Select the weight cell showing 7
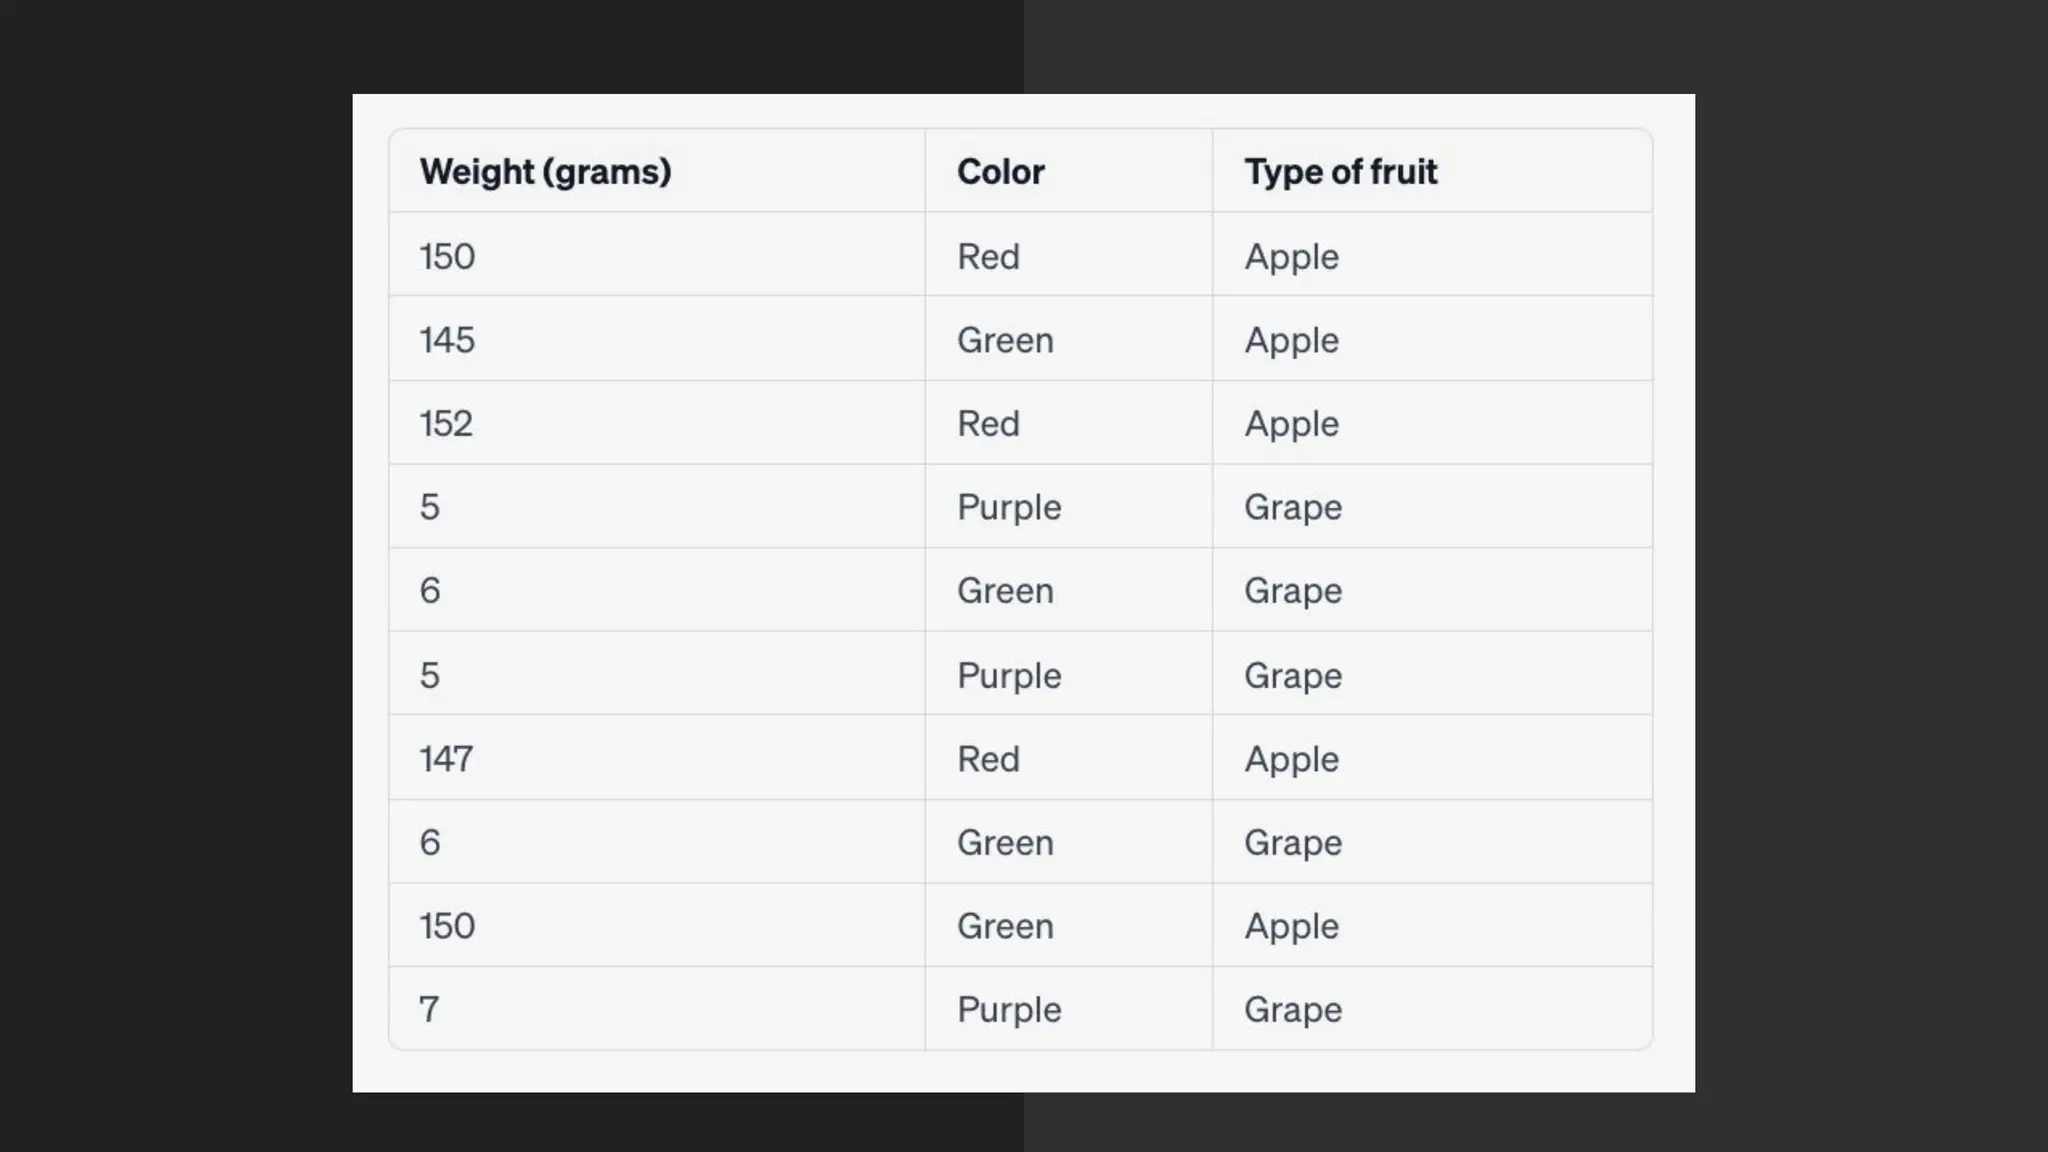The width and height of the screenshot is (2048, 1152). [429, 1009]
